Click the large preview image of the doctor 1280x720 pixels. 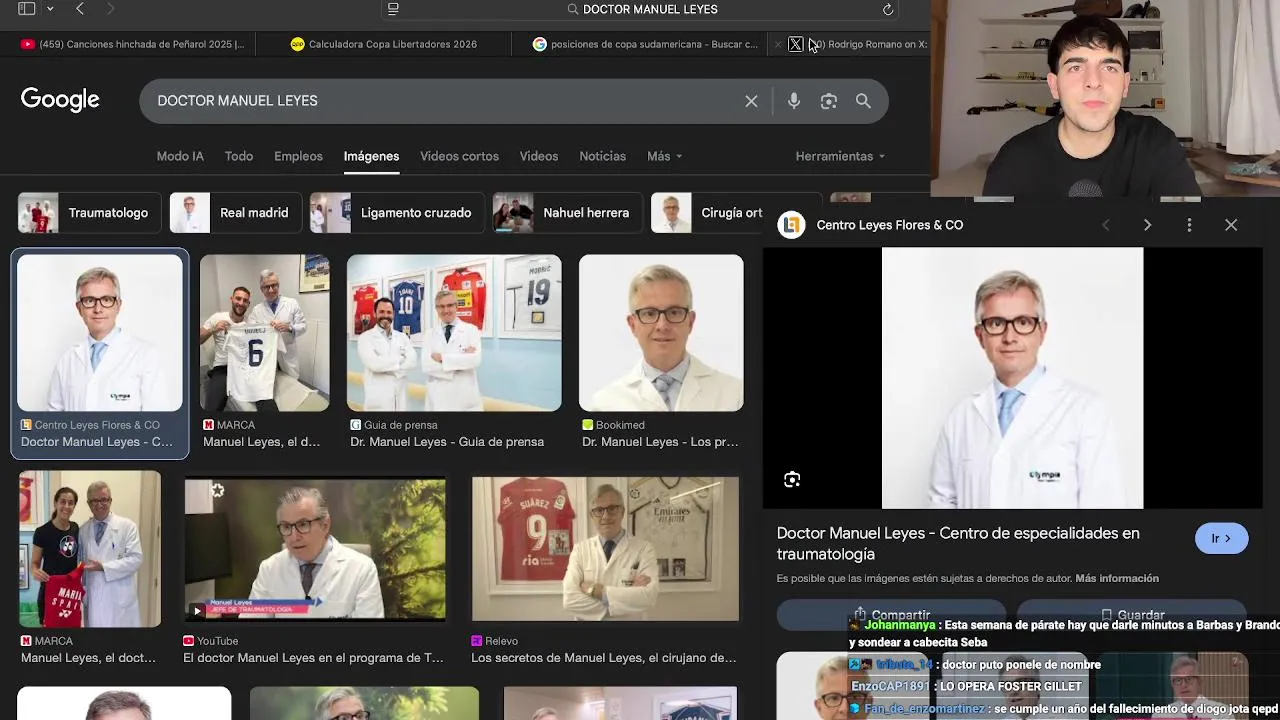pyautogui.click(x=1012, y=378)
